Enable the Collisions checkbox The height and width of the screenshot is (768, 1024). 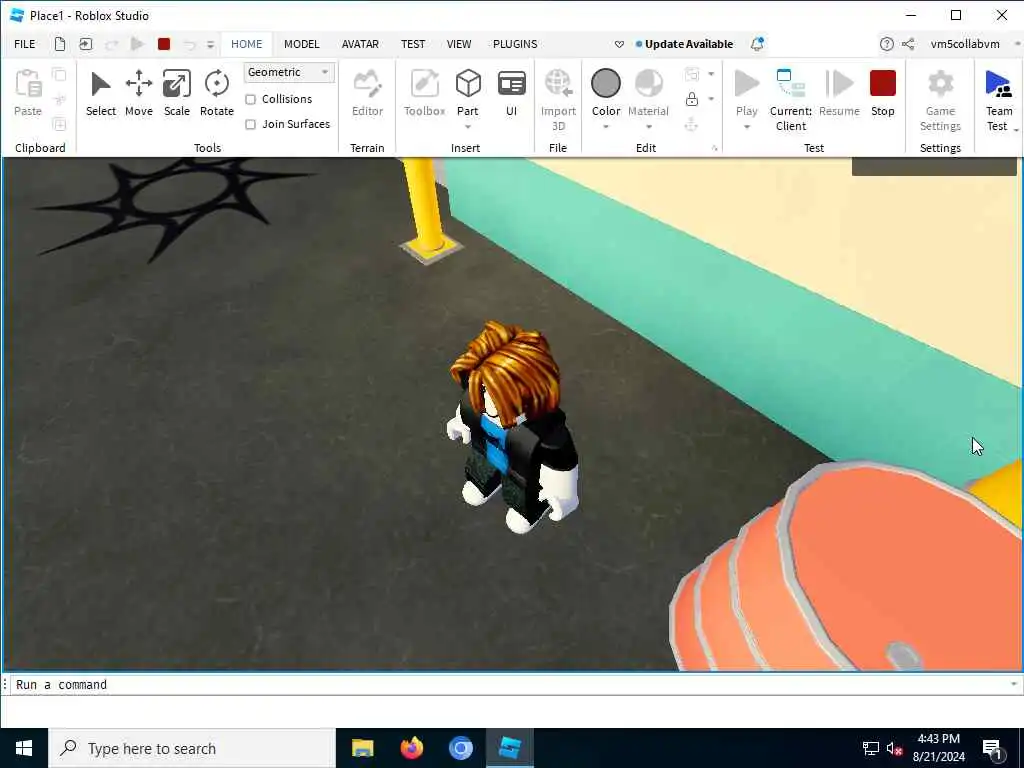coord(250,99)
